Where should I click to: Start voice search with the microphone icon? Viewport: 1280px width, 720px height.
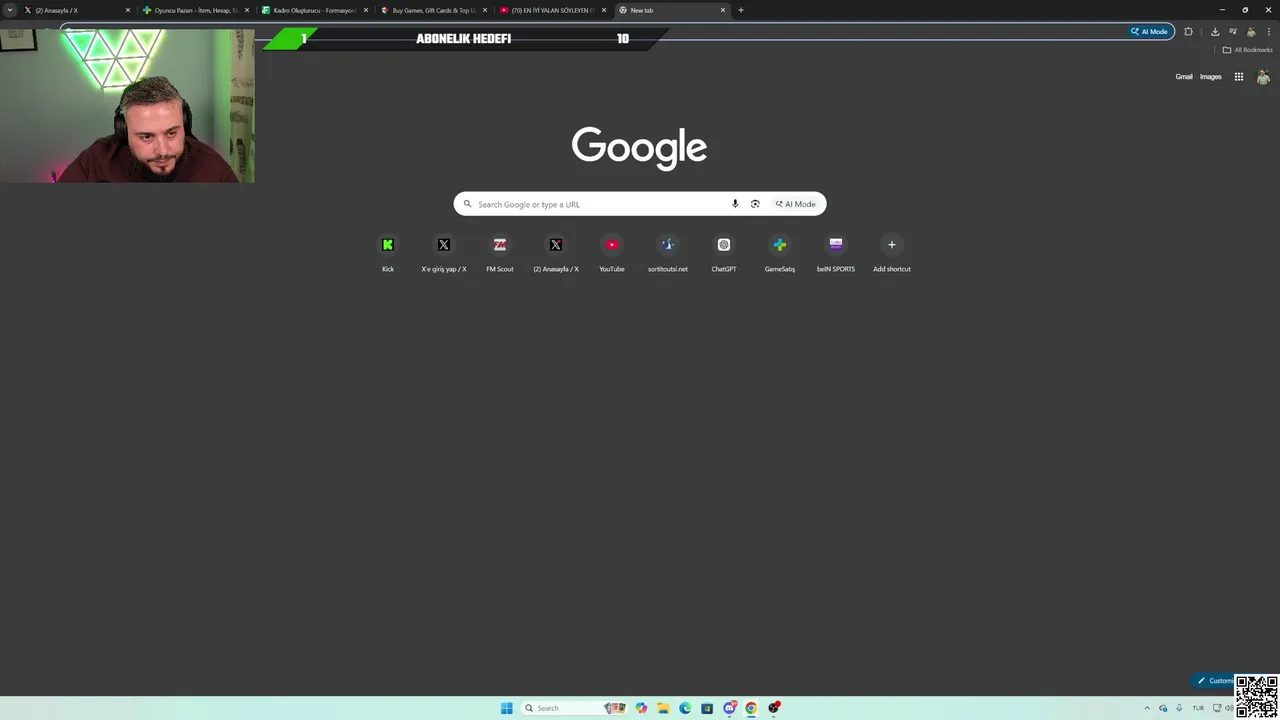point(735,204)
